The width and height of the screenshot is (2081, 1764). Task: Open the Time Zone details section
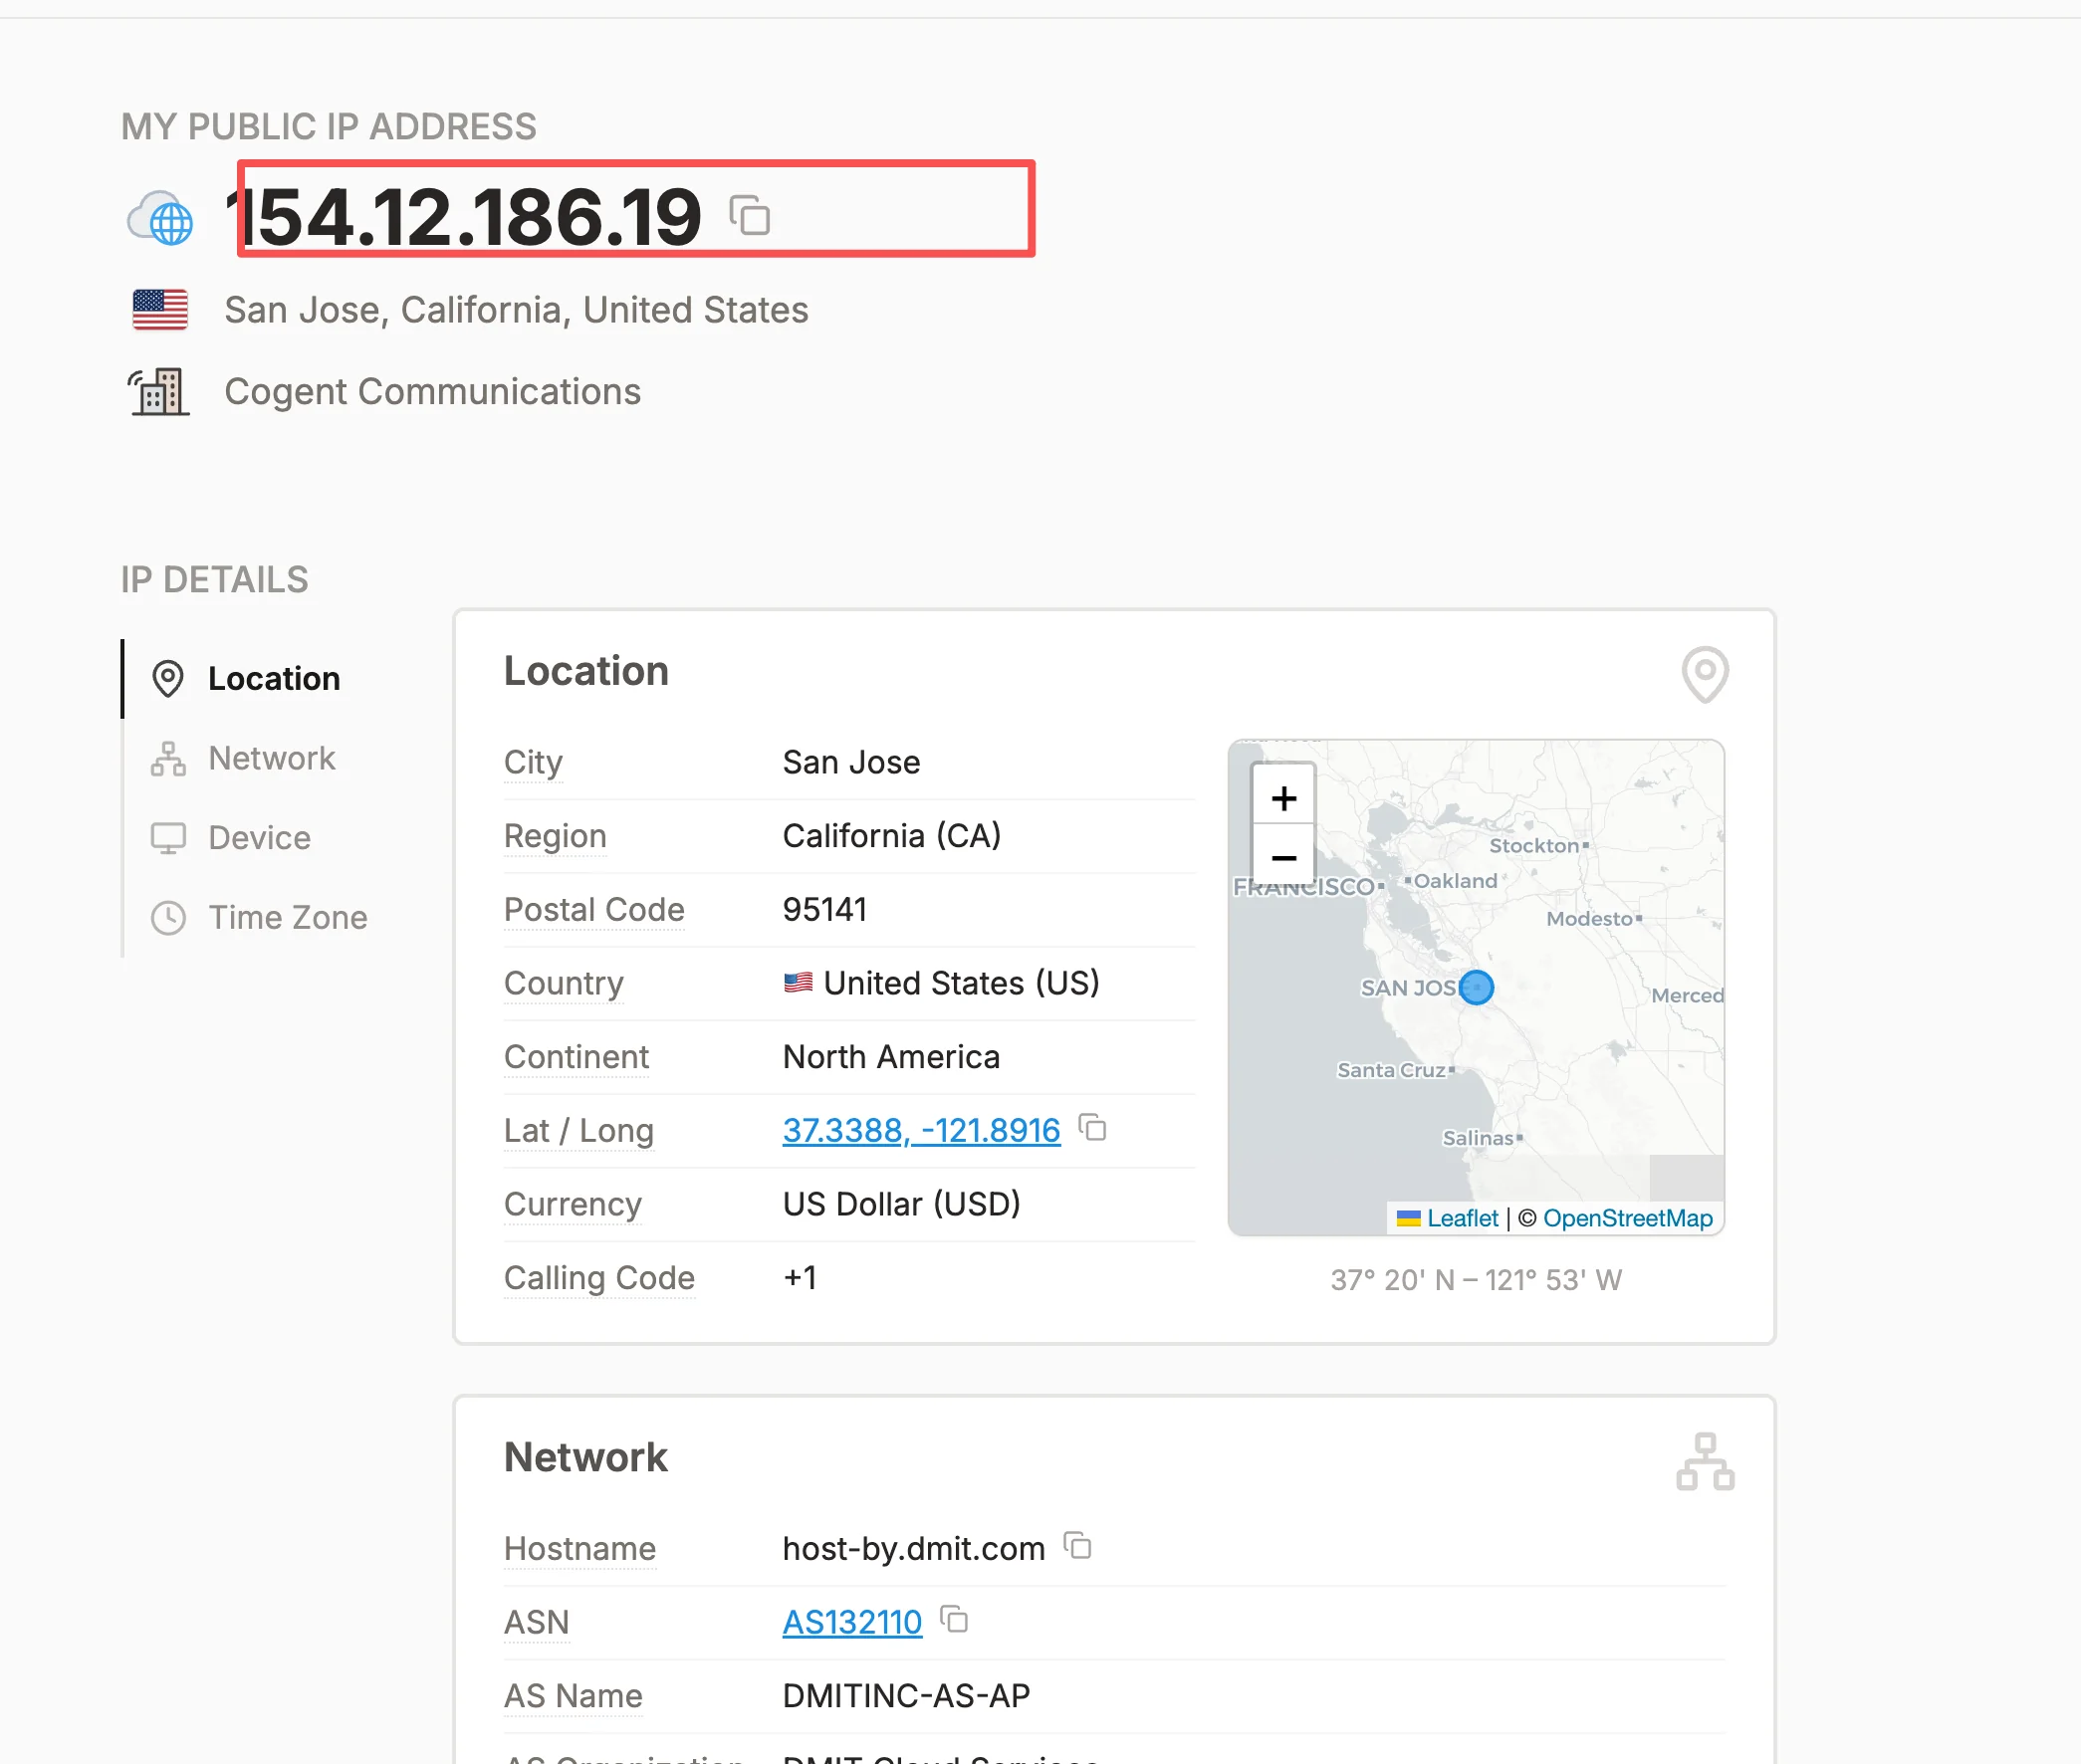click(x=286, y=917)
